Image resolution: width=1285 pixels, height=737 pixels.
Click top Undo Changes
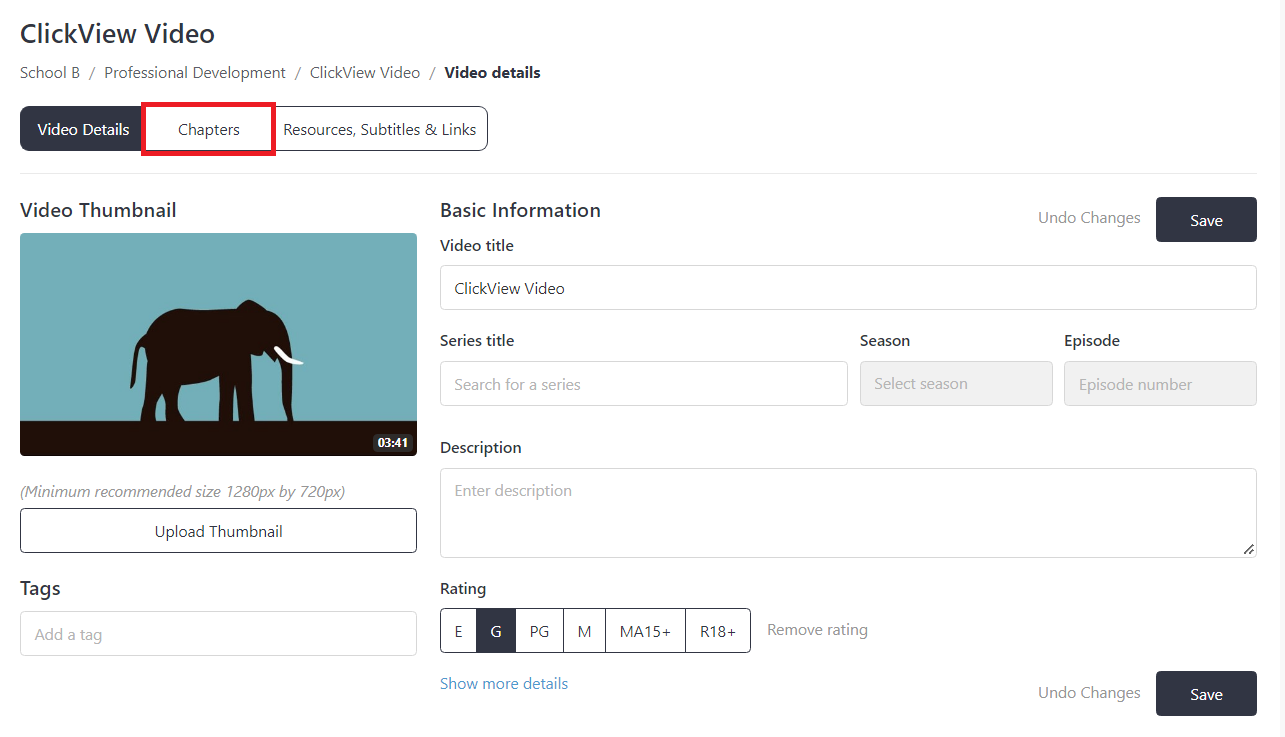click(x=1089, y=218)
